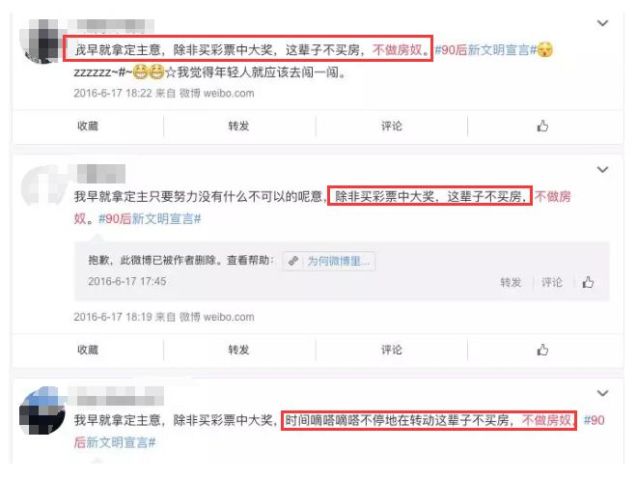Open the 2016-6-17 18:19 timestamp link

113,317
